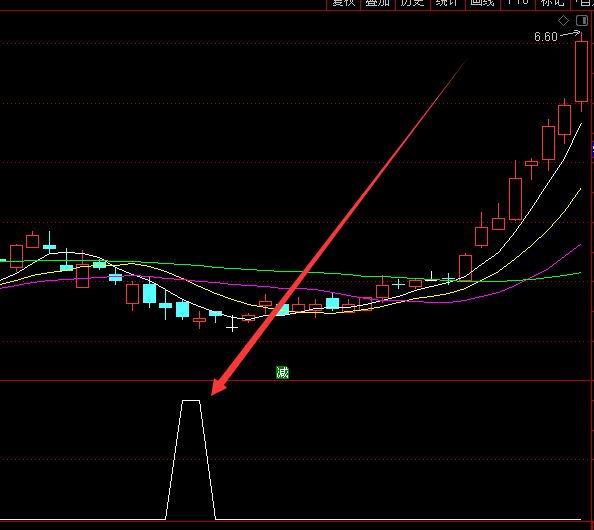Click the 自 button at toolbar edge

point(583,4)
